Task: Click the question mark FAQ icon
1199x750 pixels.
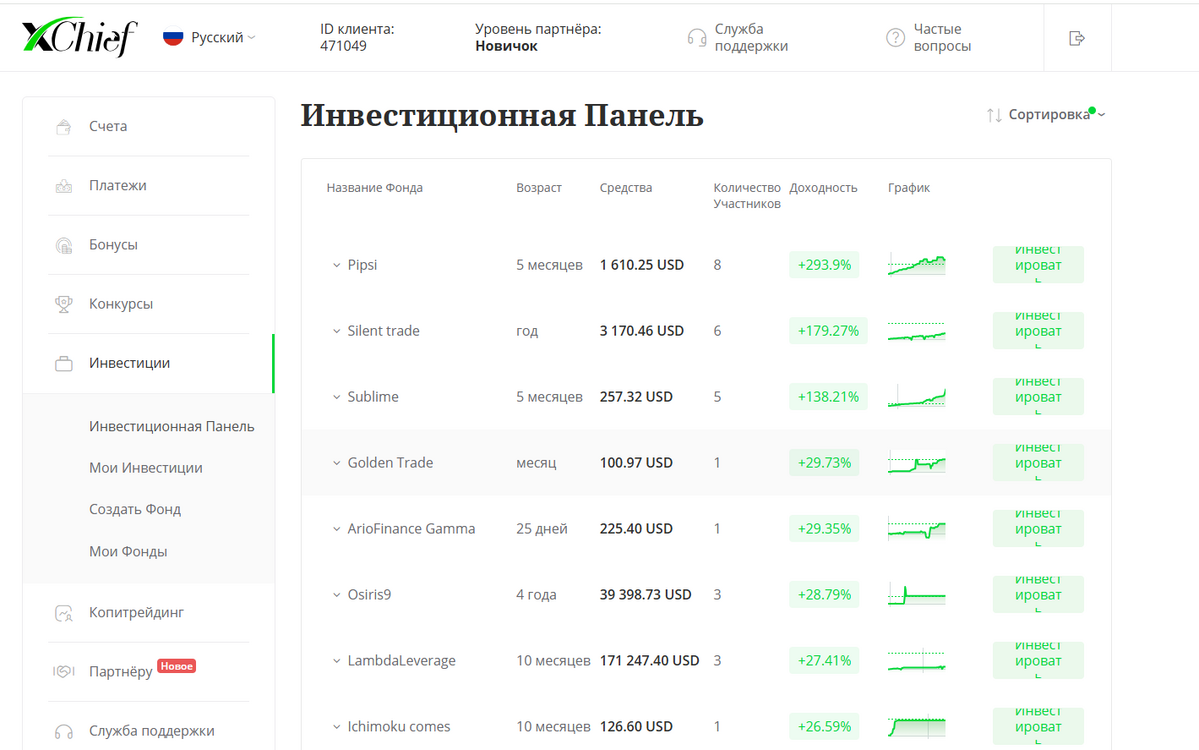Action: 895,37
